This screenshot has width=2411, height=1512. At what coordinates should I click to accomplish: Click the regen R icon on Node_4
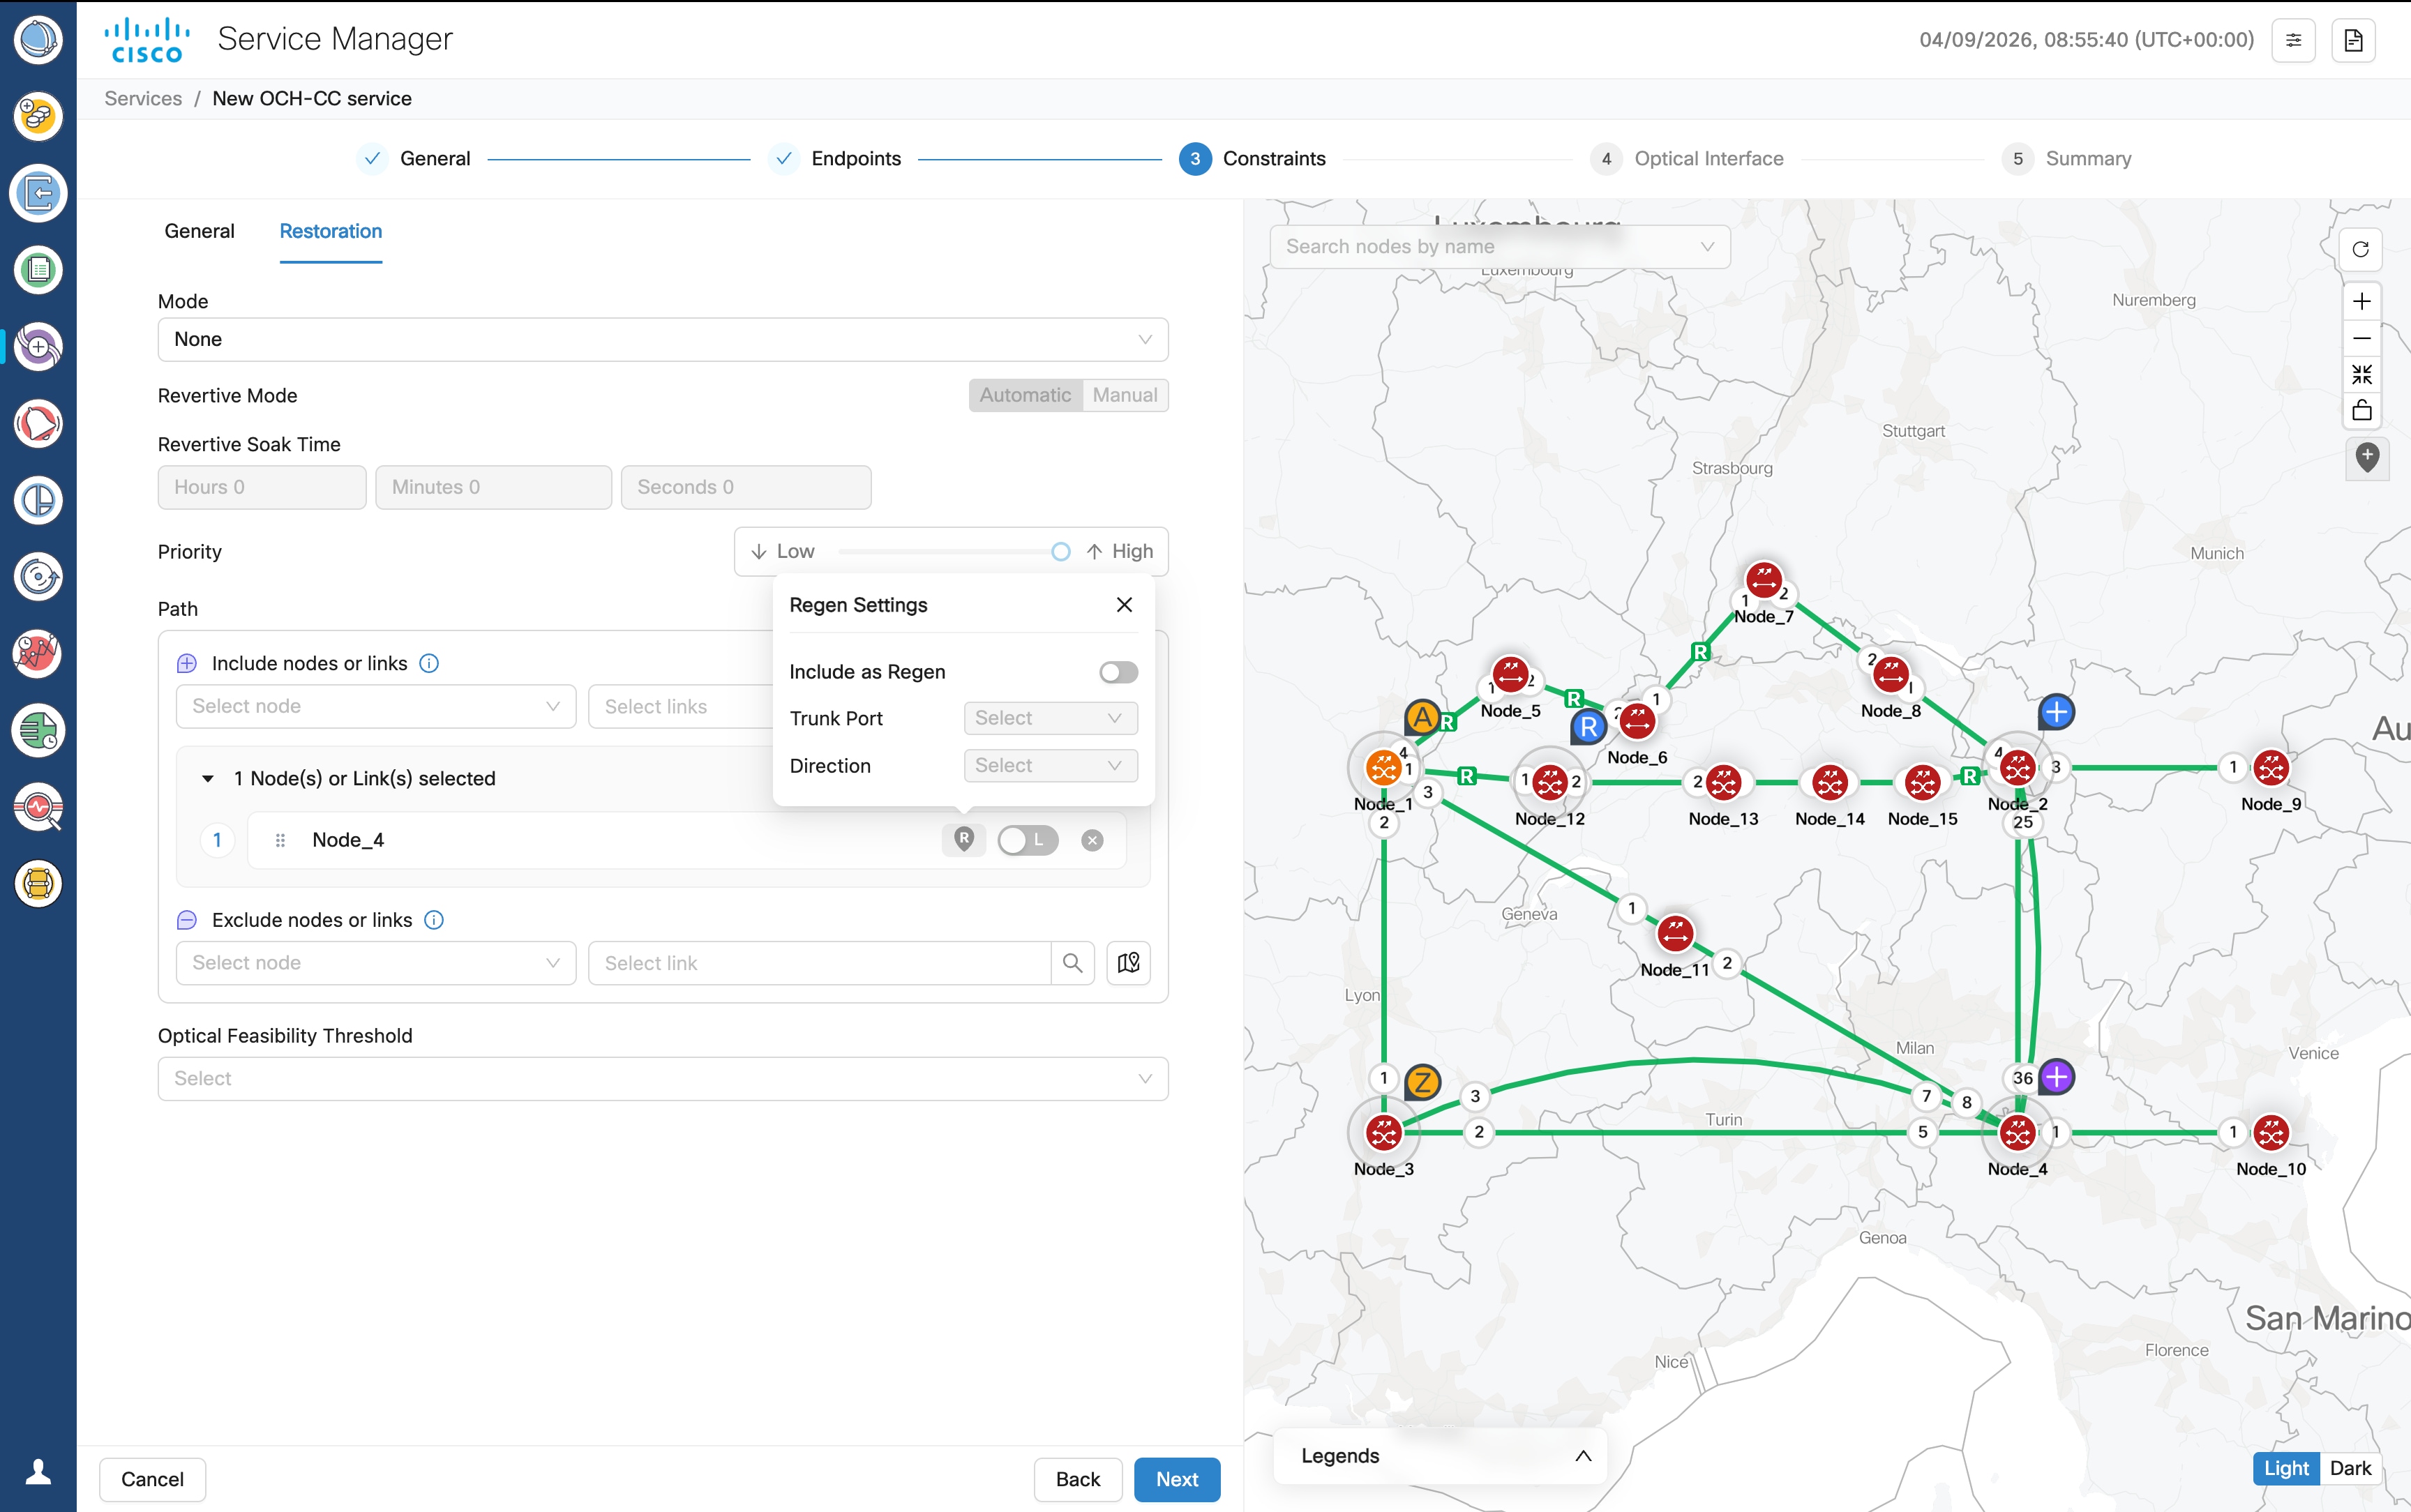[963, 839]
